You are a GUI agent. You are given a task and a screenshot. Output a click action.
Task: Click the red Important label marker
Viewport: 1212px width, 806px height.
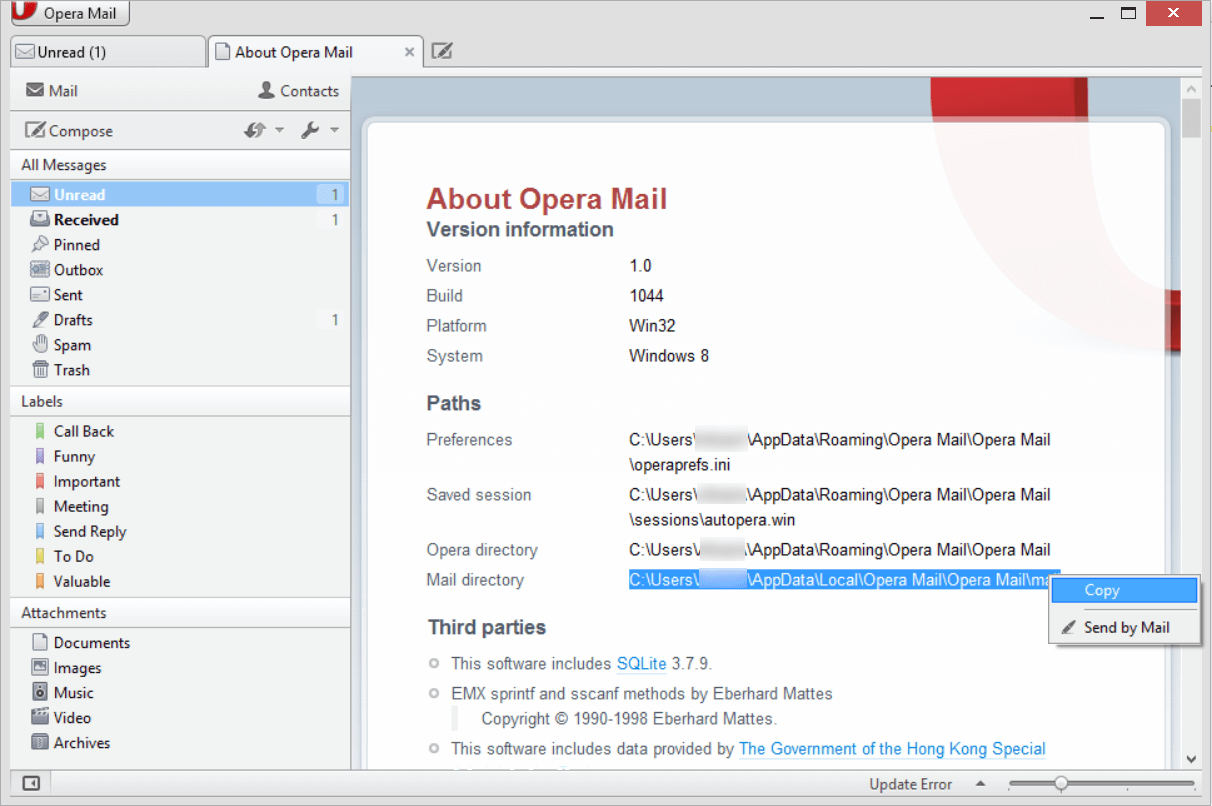(x=40, y=481)
